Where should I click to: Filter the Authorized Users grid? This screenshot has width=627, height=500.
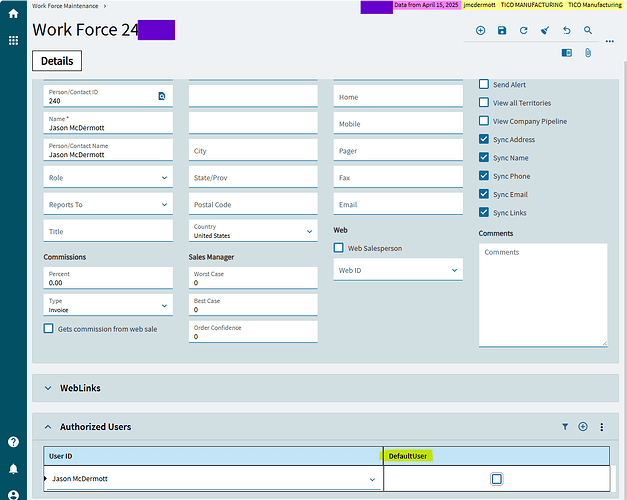pos(565,427)
